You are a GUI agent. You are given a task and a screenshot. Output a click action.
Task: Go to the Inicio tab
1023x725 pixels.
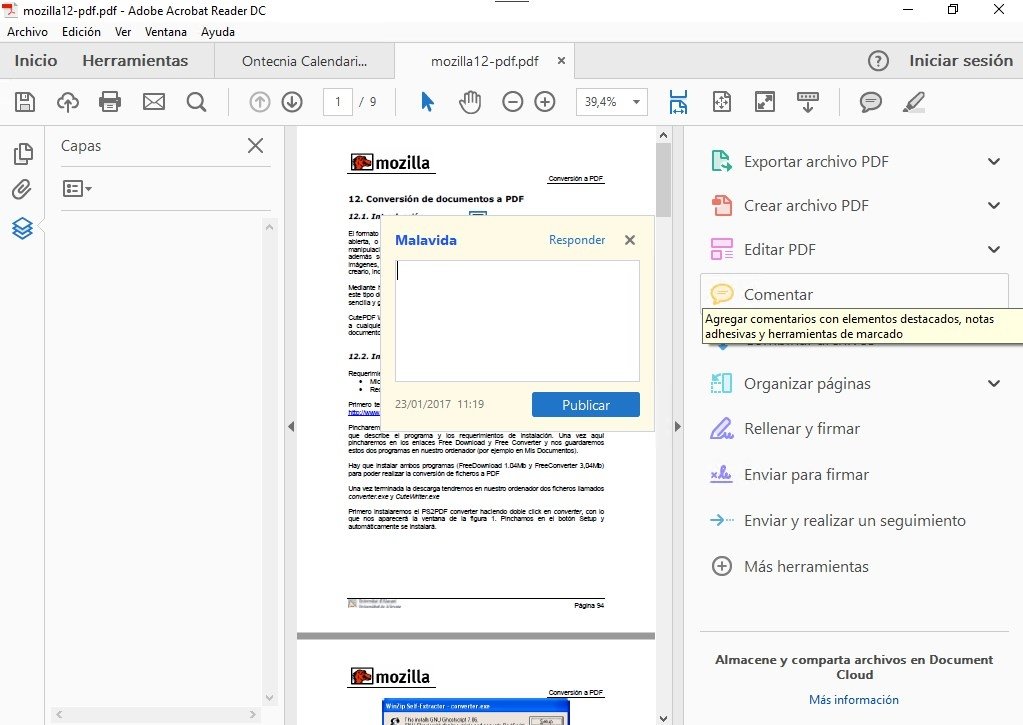coord(36,61)
